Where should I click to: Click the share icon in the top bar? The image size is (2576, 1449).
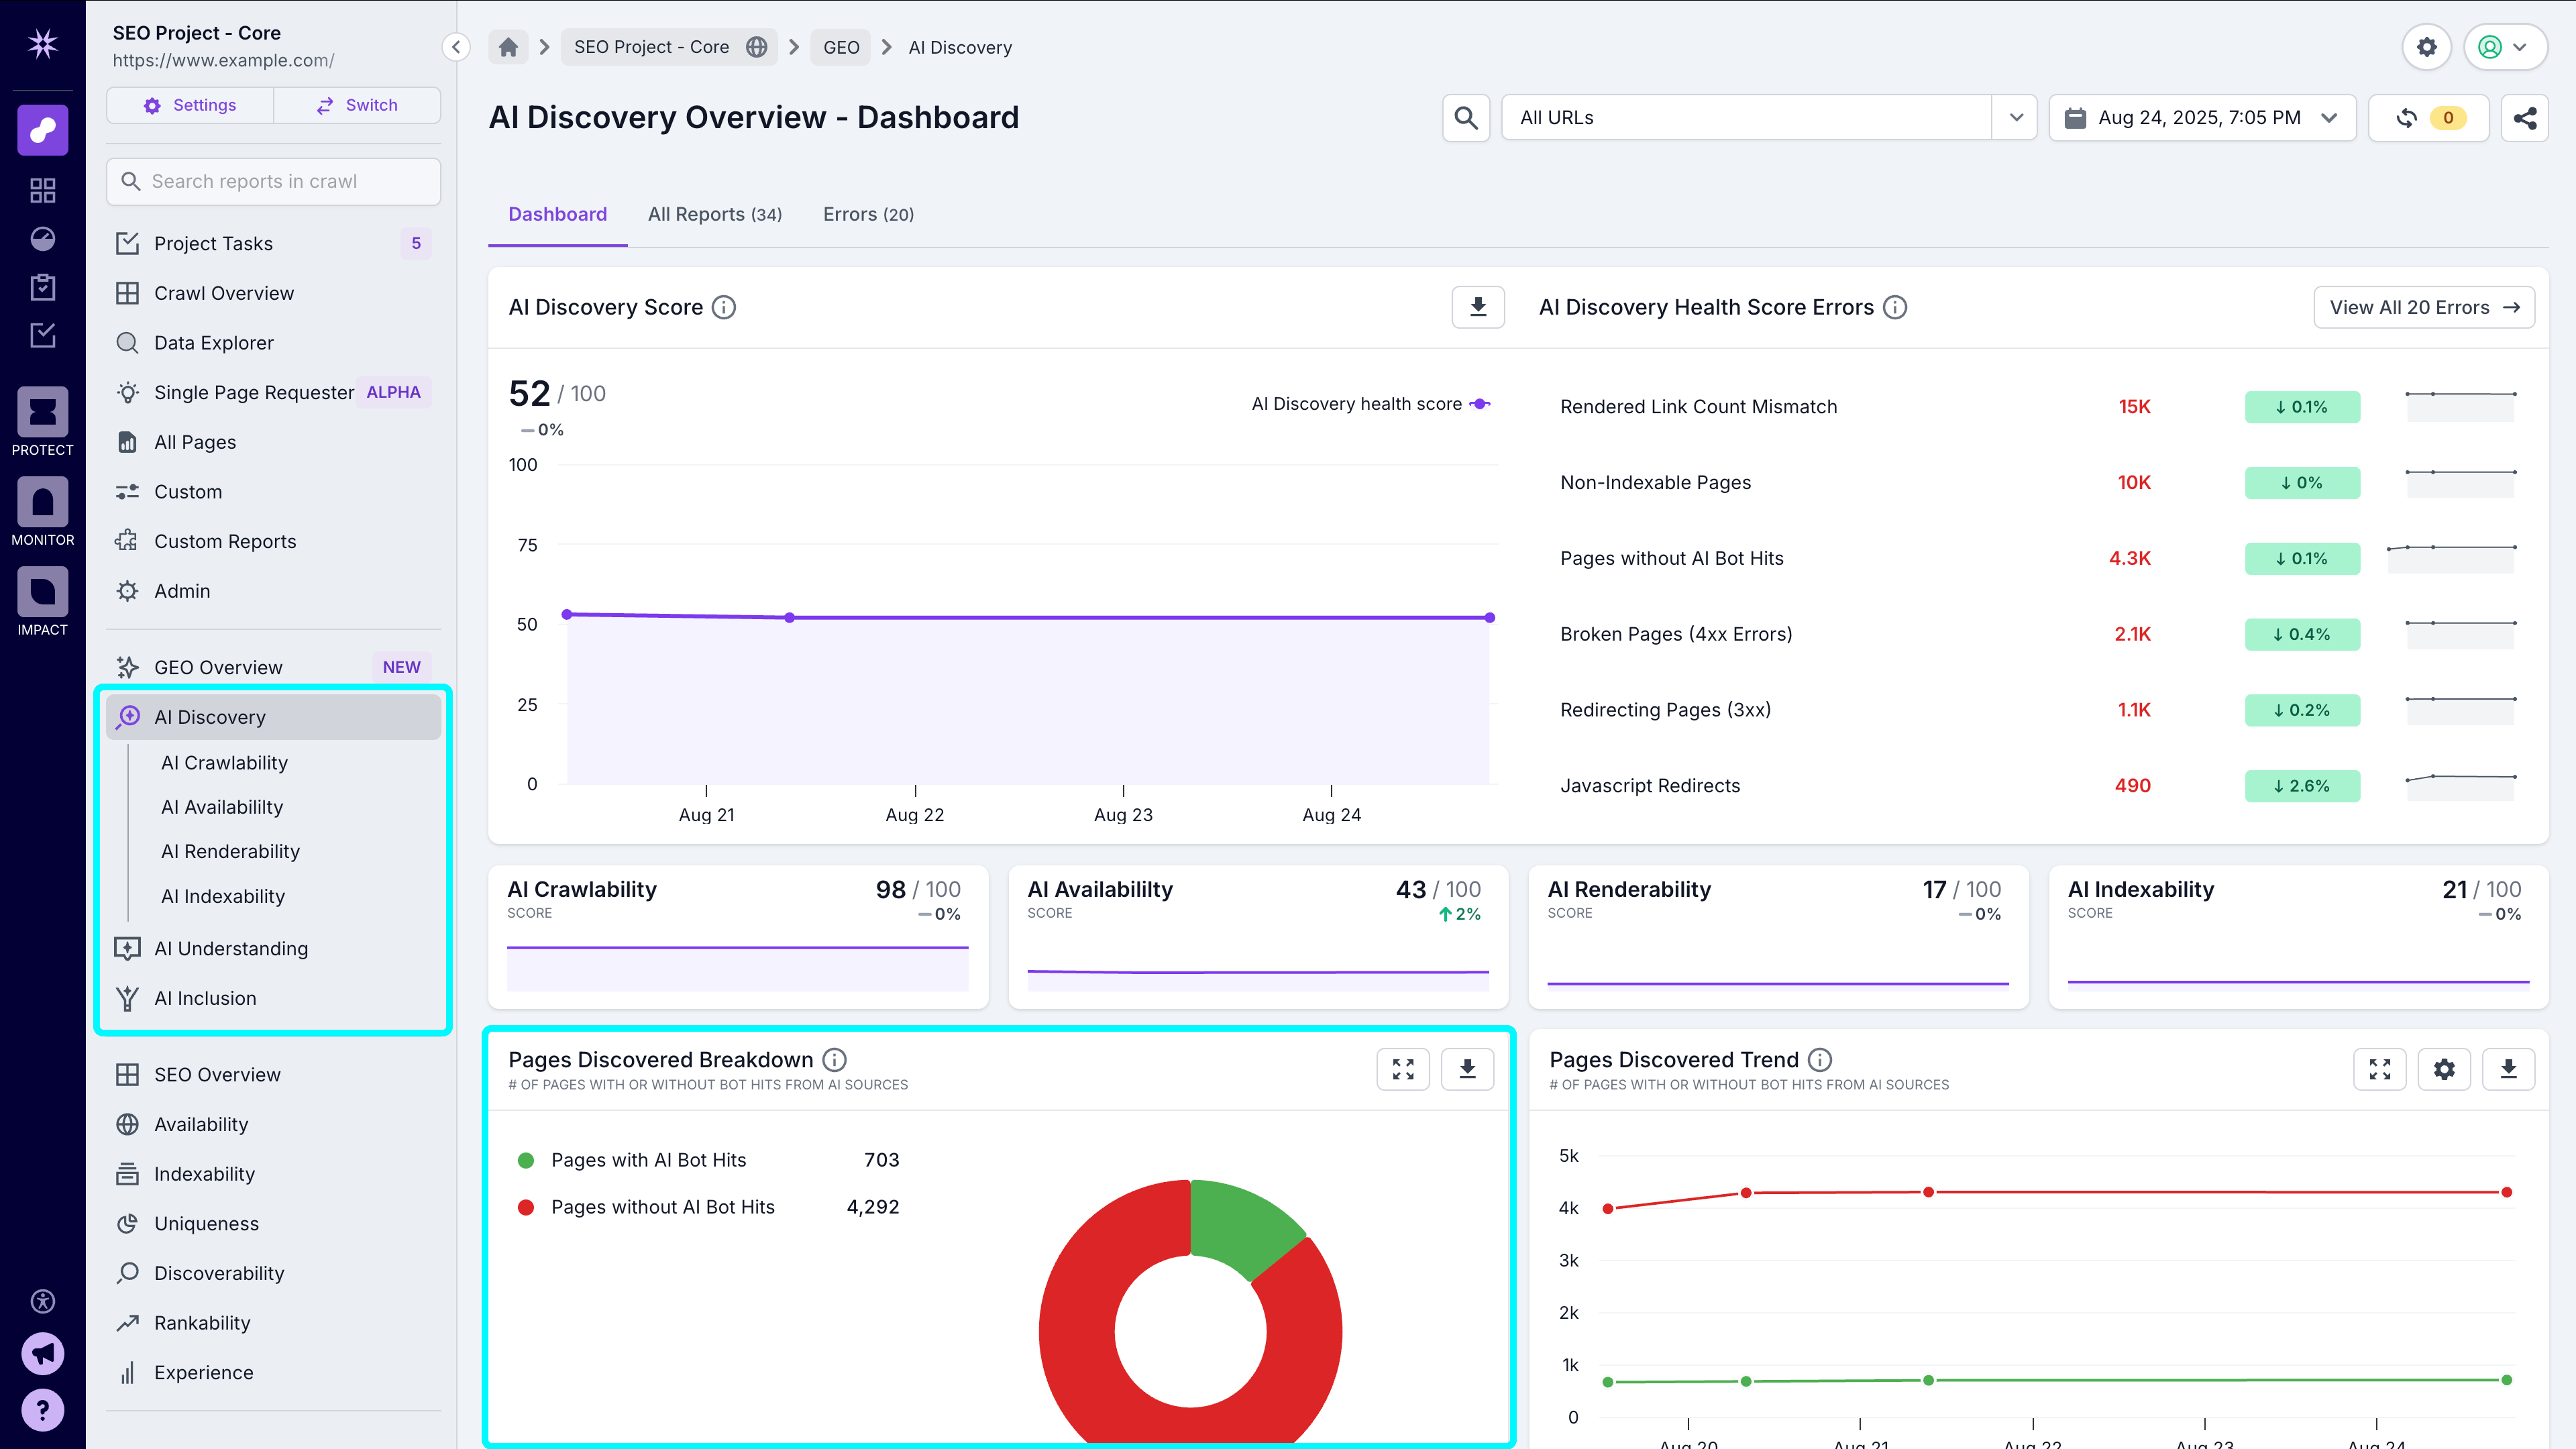point(2524,117)
